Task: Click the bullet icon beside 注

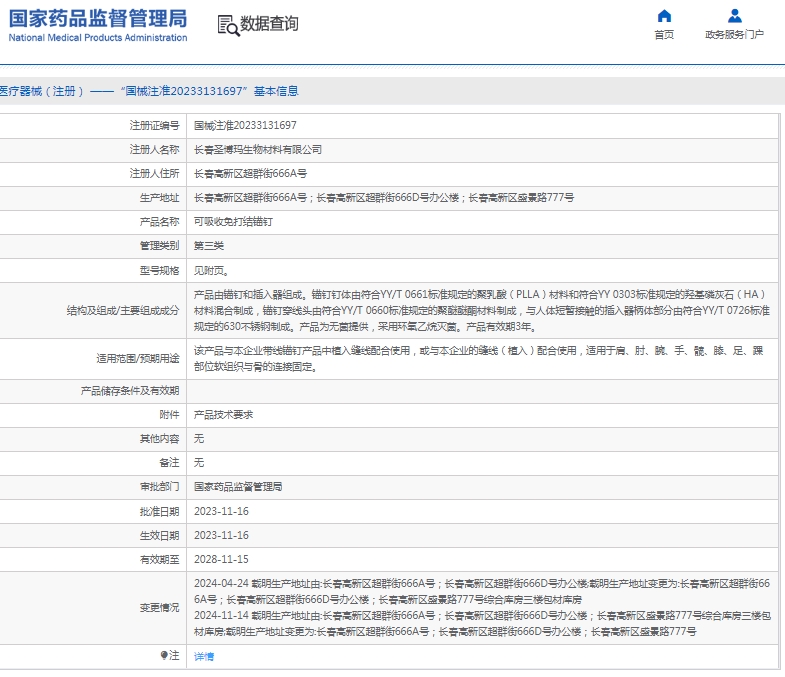Action: pyautogui.click(x=164, y=655)
